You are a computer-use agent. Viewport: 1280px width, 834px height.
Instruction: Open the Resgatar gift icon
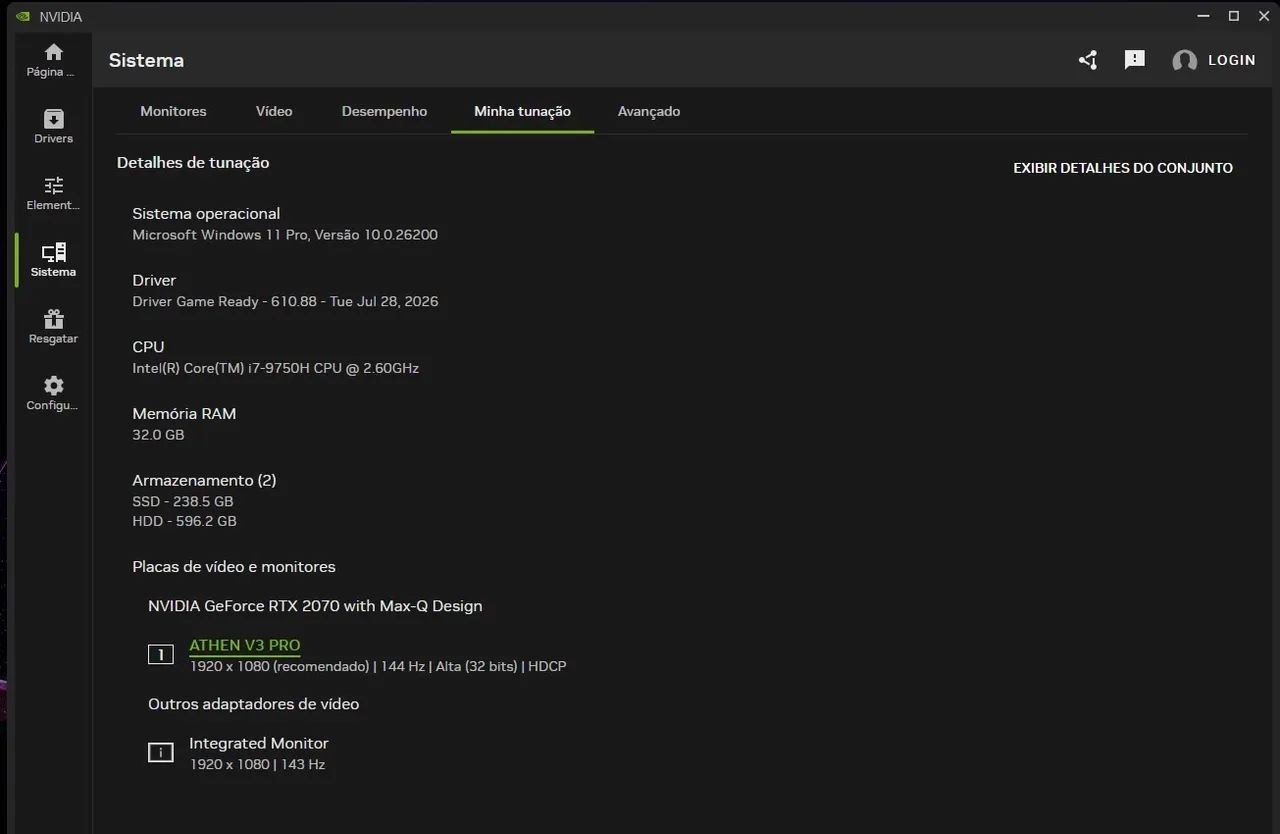click(x=54, y=319)
